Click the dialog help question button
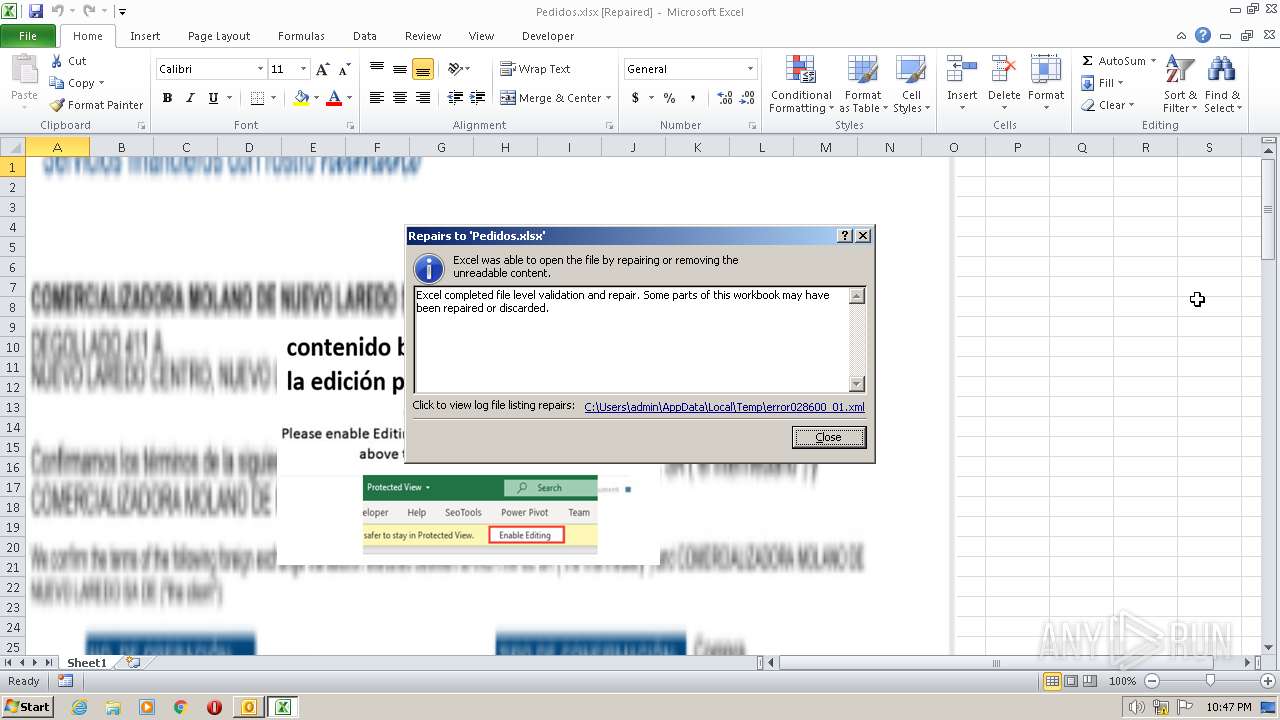Viewport: 1280px width, 720px height. coord(845,236)
